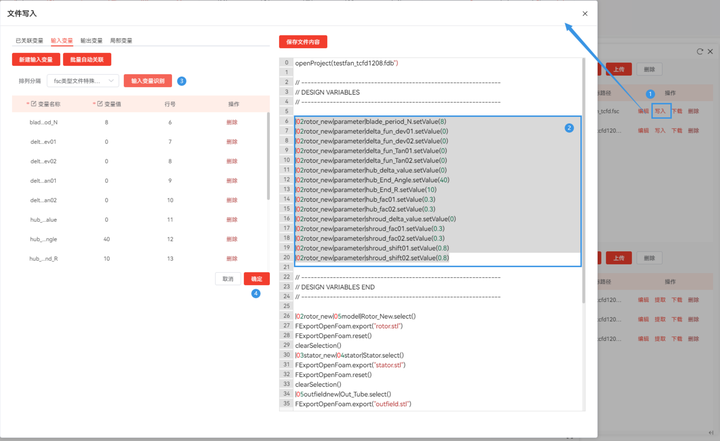Delete the hub_...nd_R variable row
720x441 pixels.
(232, 259)
